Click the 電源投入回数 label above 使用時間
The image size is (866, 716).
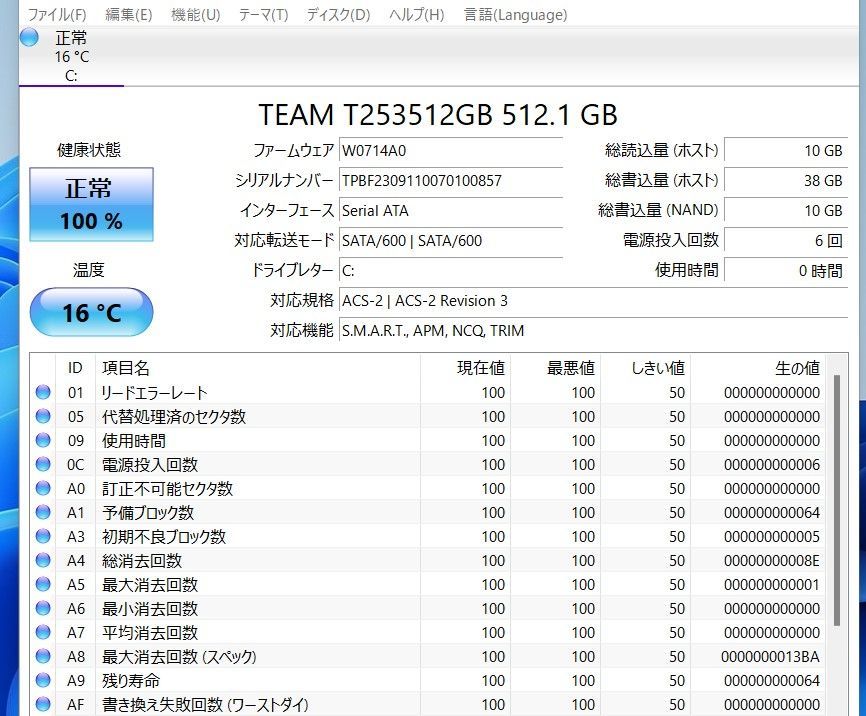[670, 240]
